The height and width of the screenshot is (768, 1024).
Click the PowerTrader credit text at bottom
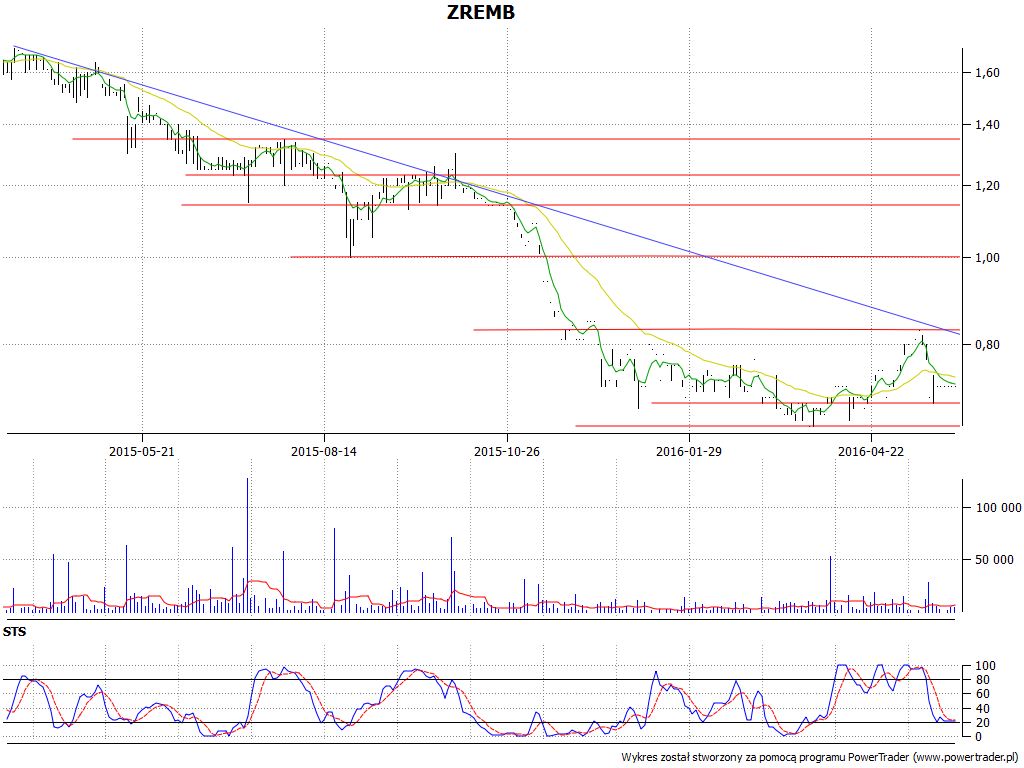pyautogui.click(x=820, y=758)
